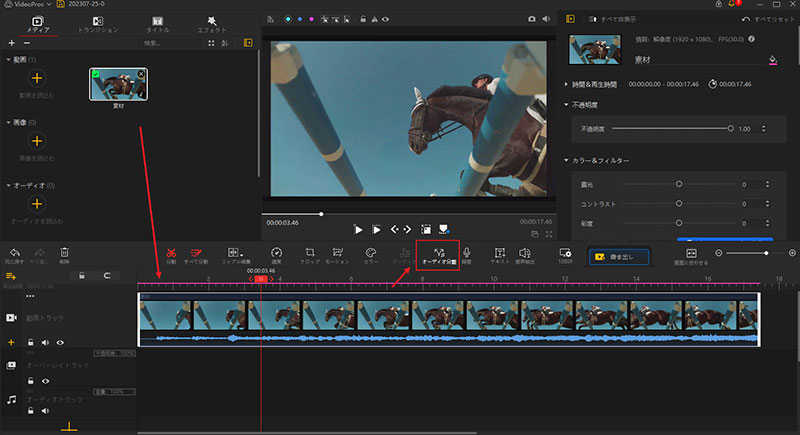Image resolution: width=800 pixels, height=435 pixels.
Task: Select the クロップ (Crop) tool
Action: 310,255
